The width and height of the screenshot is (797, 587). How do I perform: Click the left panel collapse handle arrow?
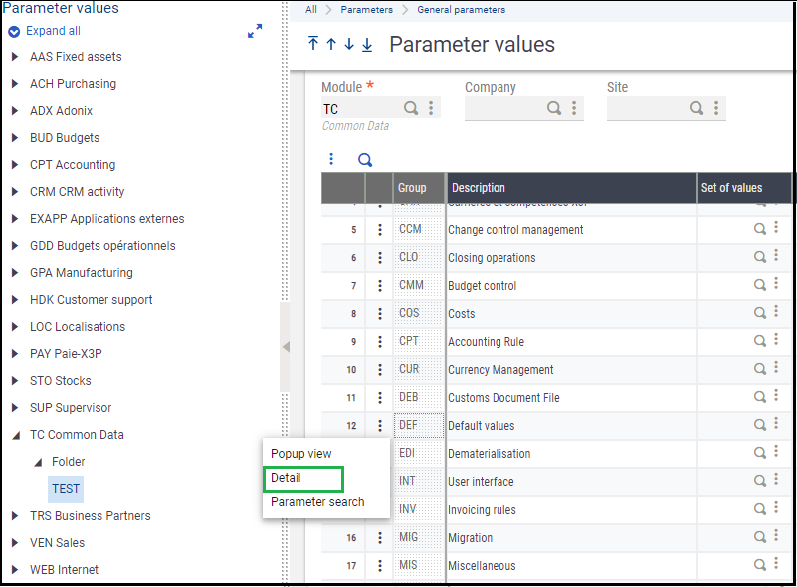[286, 347]
